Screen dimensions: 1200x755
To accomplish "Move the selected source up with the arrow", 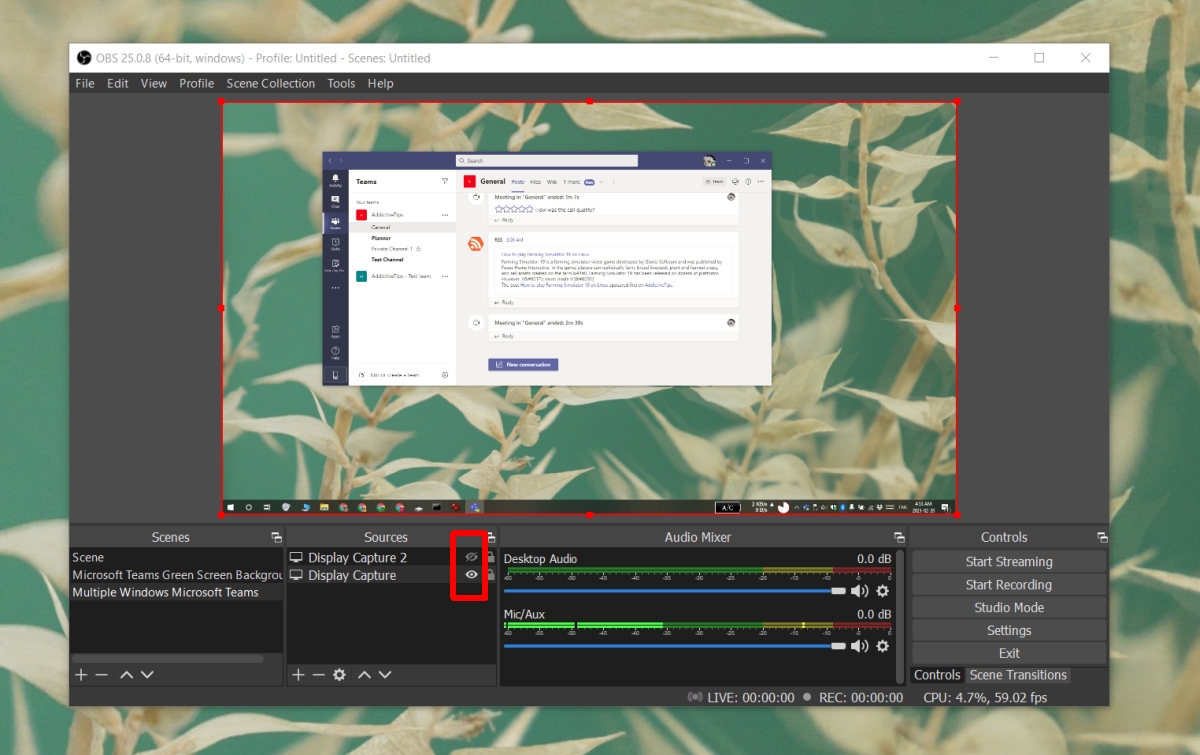I will tap(366, 674).
